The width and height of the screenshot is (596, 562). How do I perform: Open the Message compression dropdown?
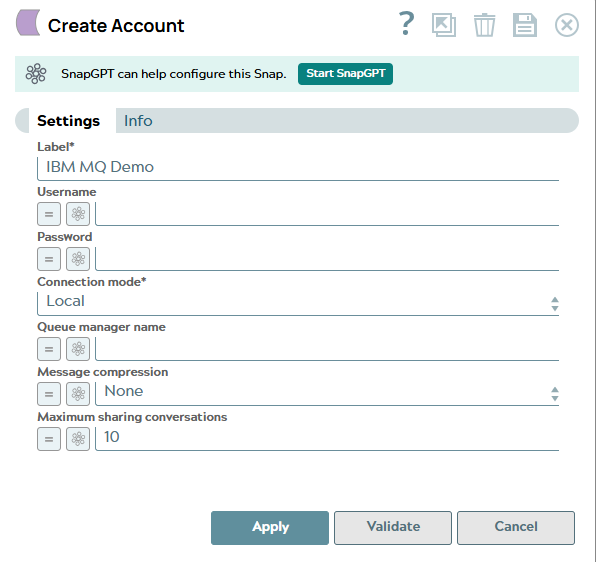pos(327,394)
